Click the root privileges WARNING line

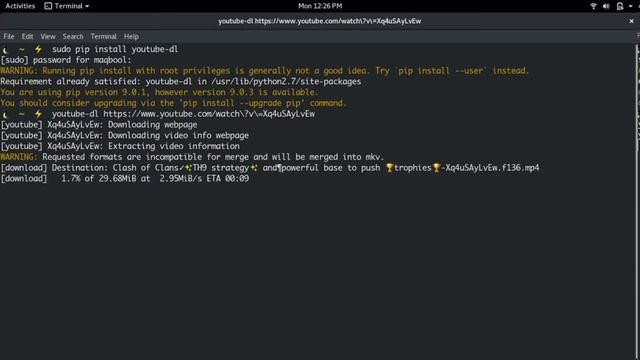click(264, 71)
